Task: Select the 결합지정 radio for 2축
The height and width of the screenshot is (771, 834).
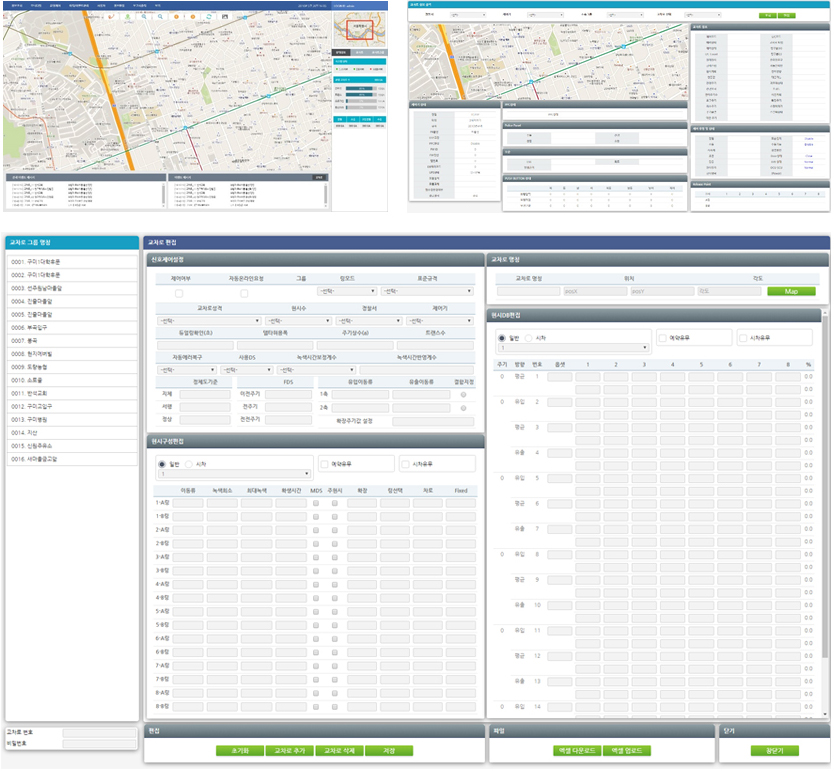Action: click(463, 408)
